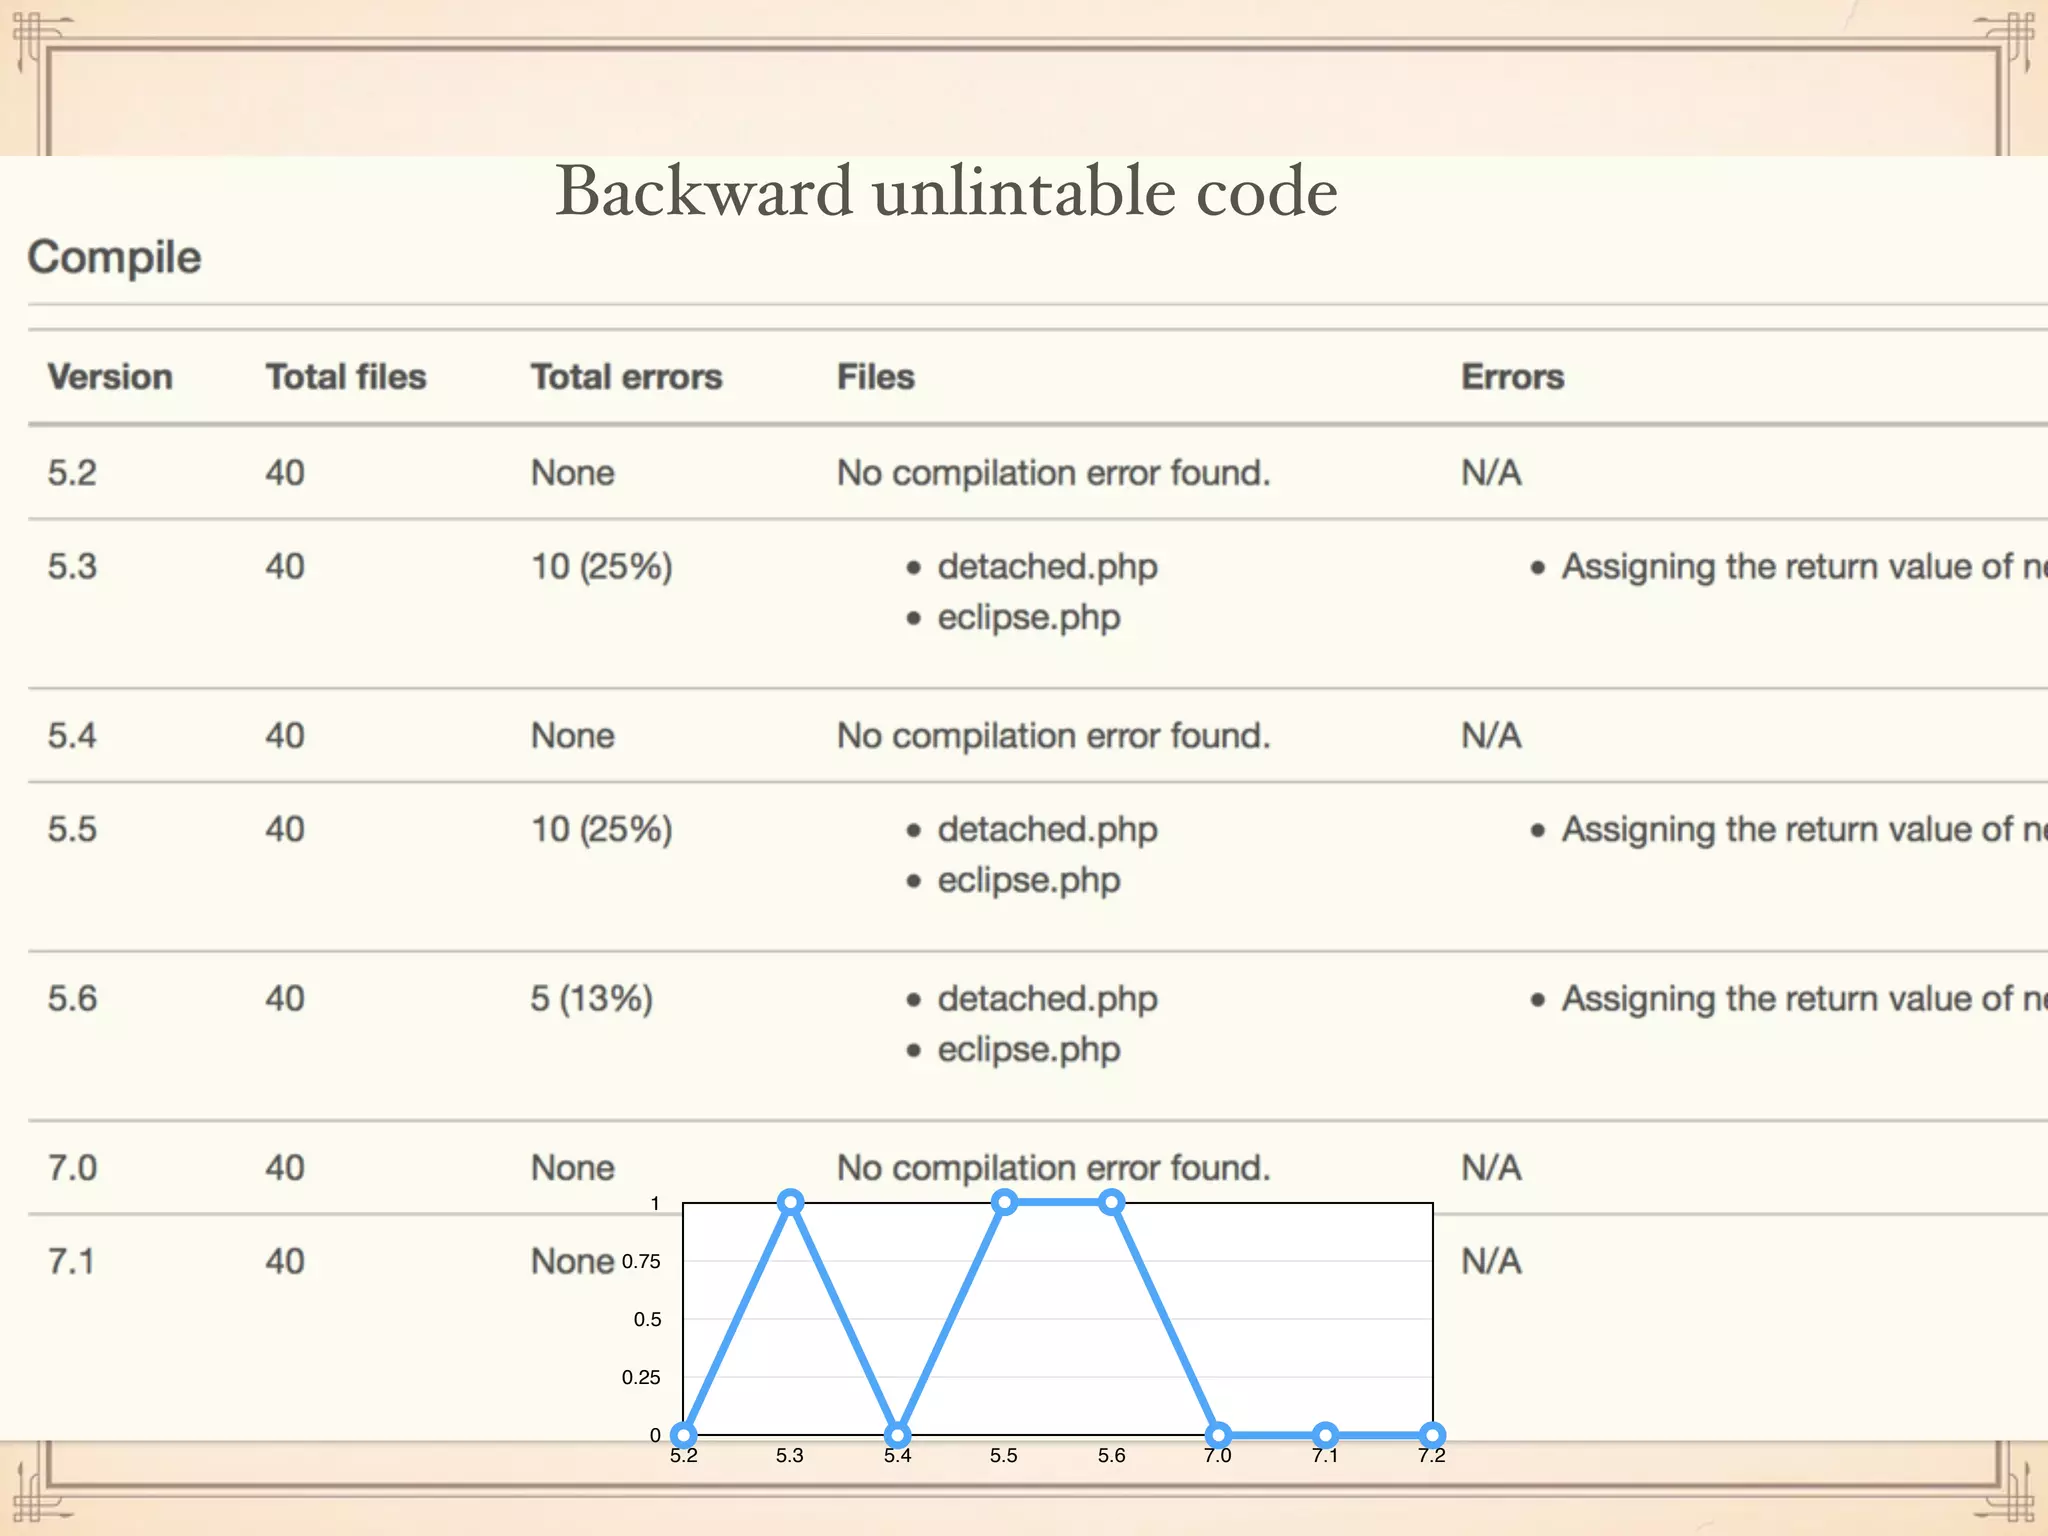
Task: Click 'Assigning the return value' error in 5.5 row
Action: tap(1805, 830)
